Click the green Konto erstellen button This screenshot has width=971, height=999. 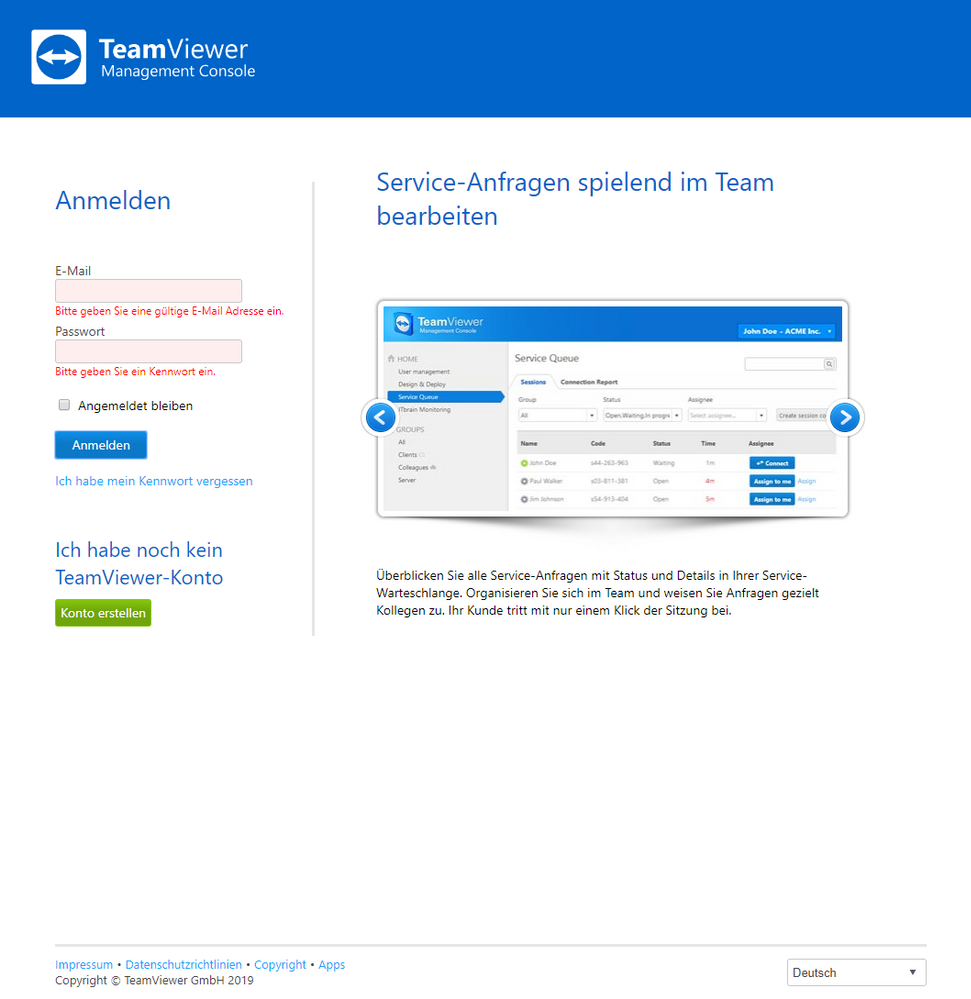click(103, 613)
